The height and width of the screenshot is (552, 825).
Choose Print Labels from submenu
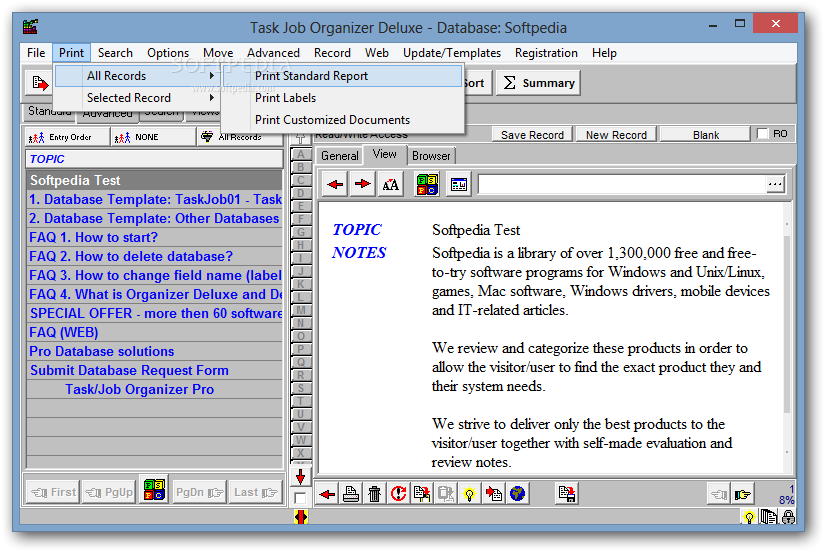343,98
